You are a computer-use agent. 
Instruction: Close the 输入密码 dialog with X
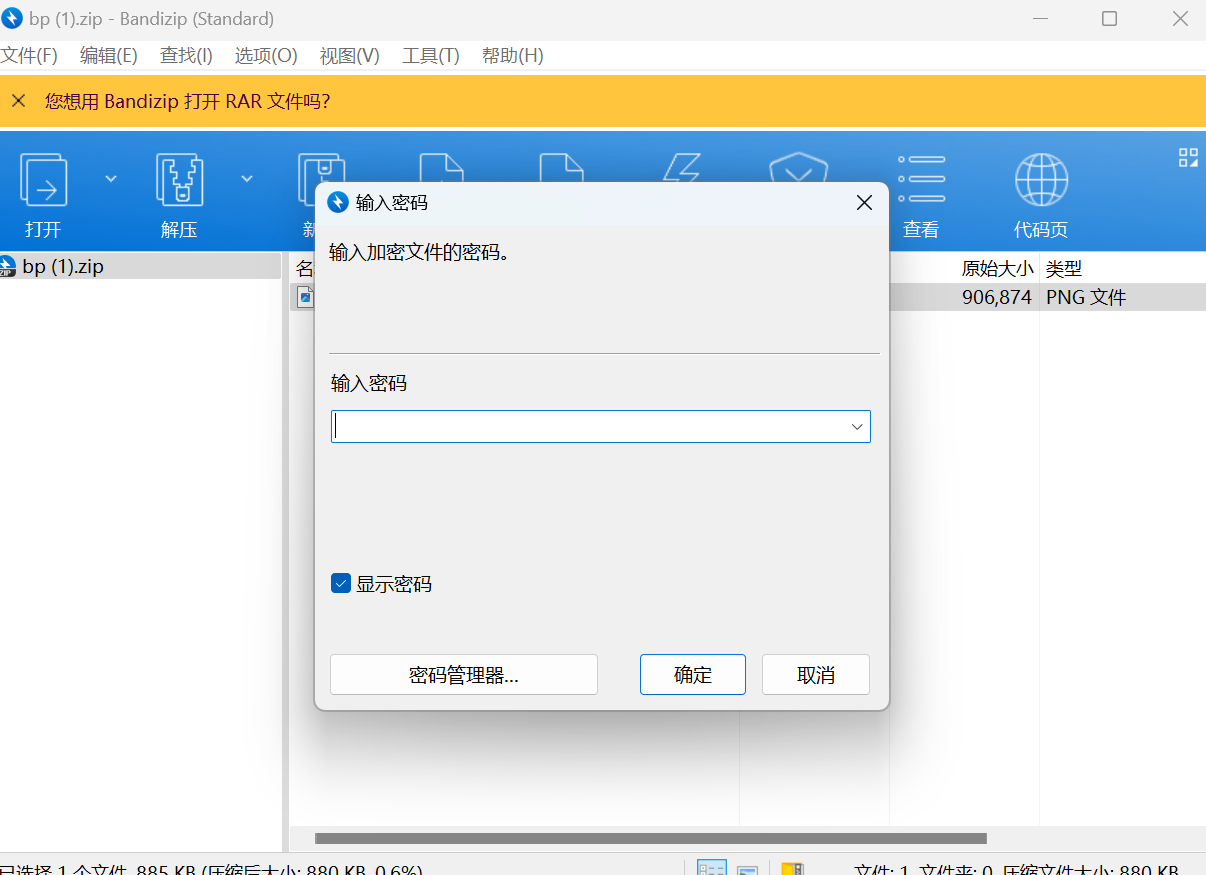(x=865, y=203)
